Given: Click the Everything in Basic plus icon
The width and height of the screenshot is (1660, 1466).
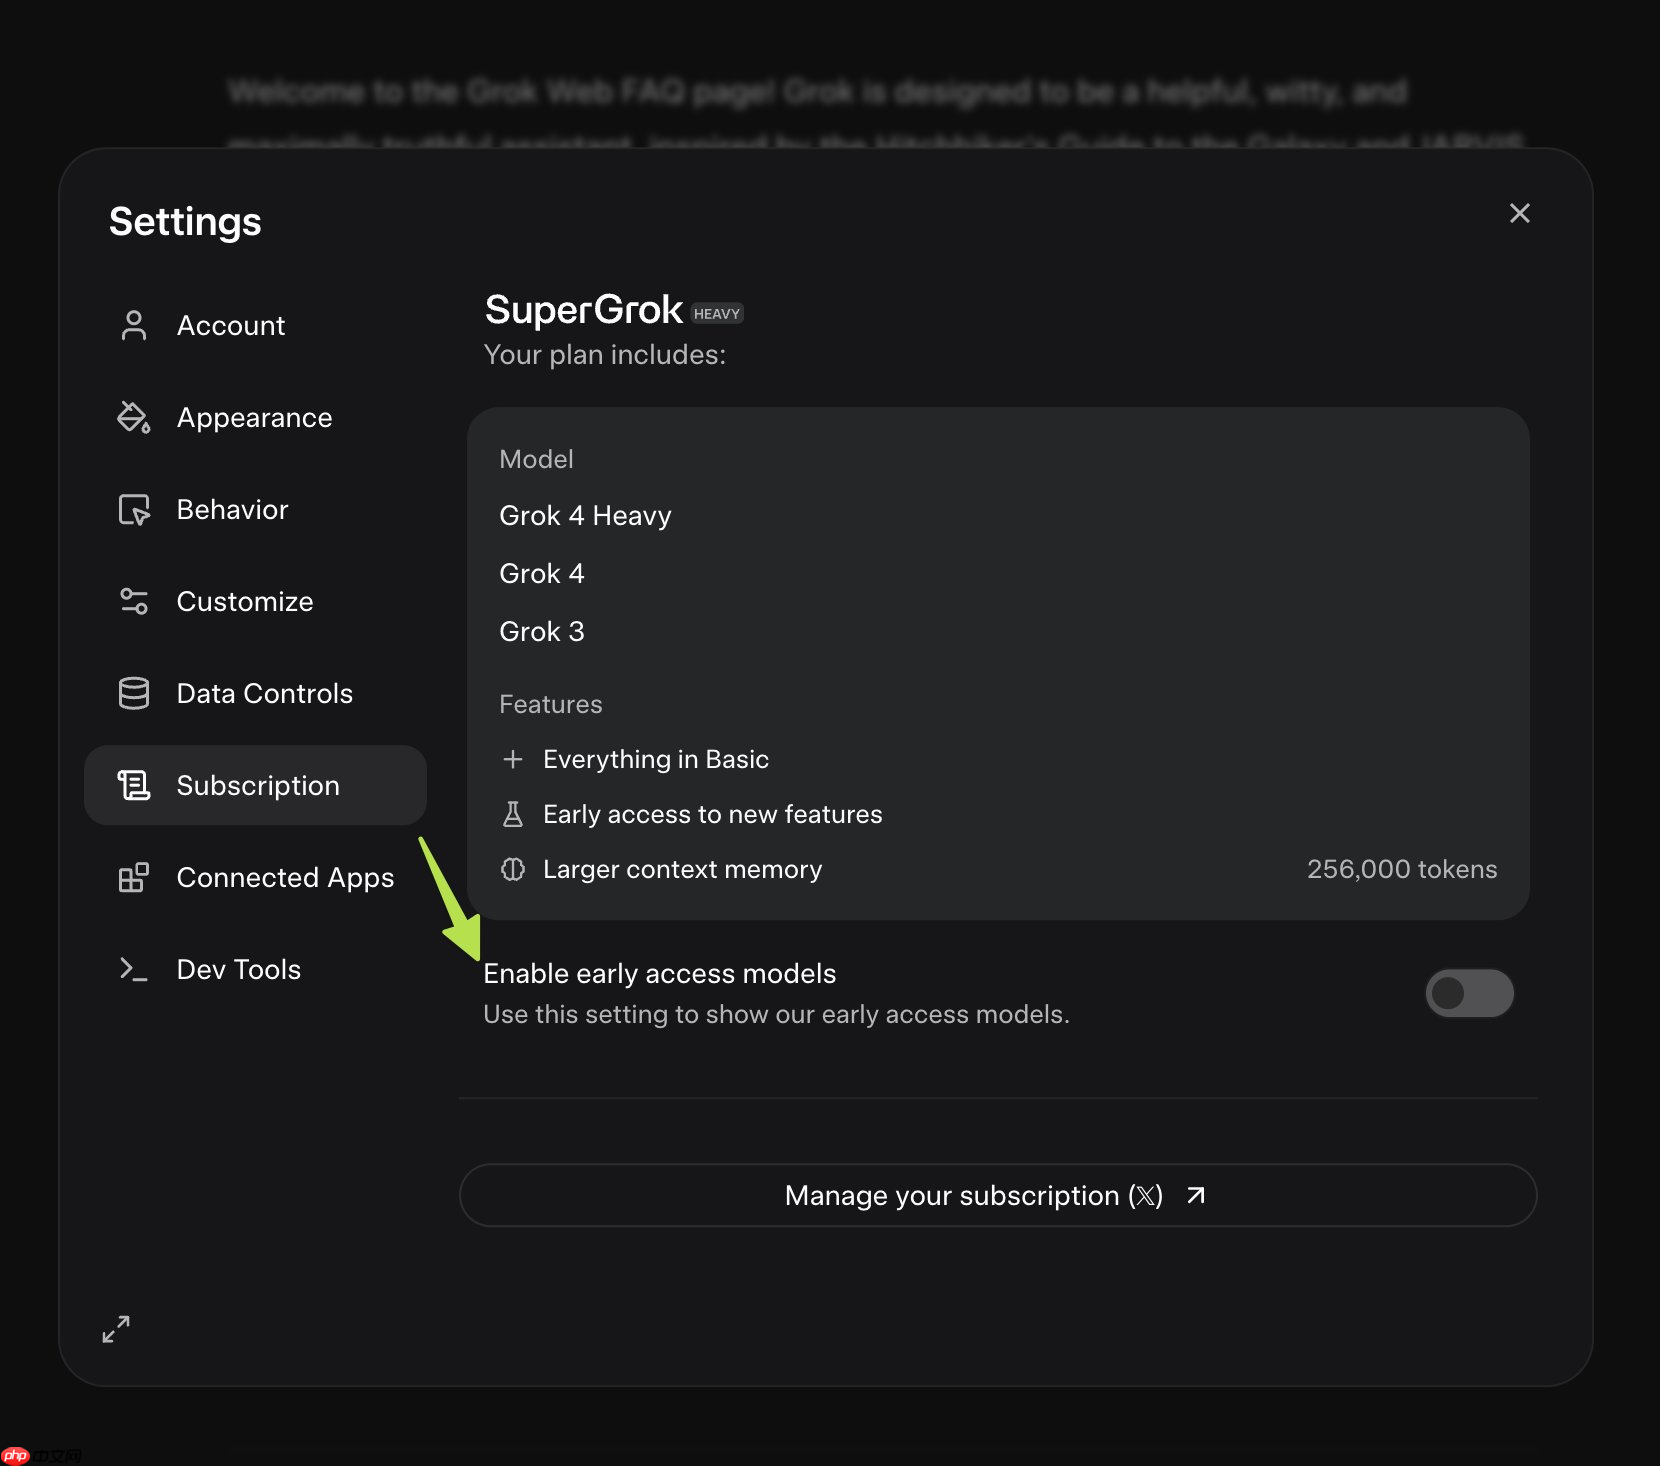Looking at the screenshot, I should tap(513, 760).
